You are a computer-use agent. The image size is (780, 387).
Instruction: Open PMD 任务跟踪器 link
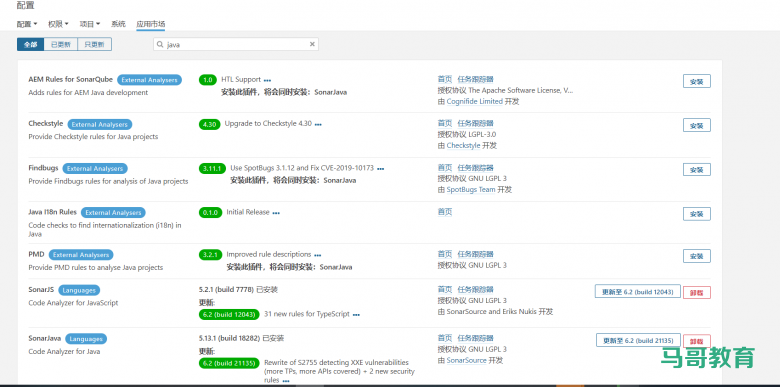pos(475,254)
